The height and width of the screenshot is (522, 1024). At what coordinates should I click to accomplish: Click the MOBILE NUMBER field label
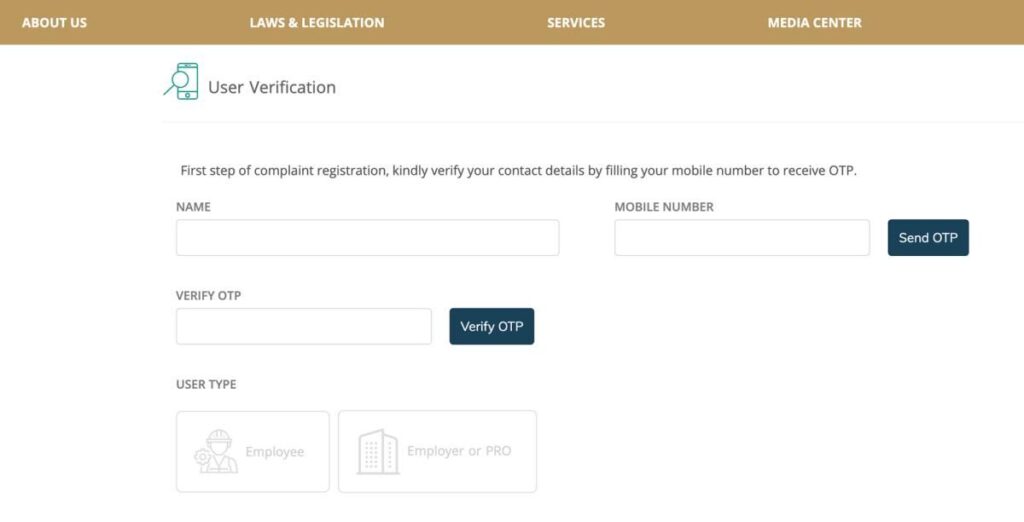(664, 207)
